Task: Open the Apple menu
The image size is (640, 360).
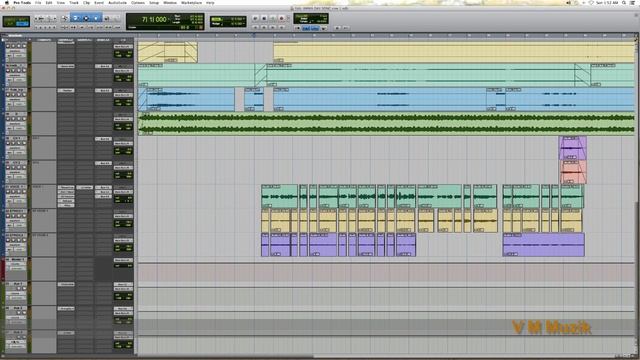Action: click(x=7, y=2)
